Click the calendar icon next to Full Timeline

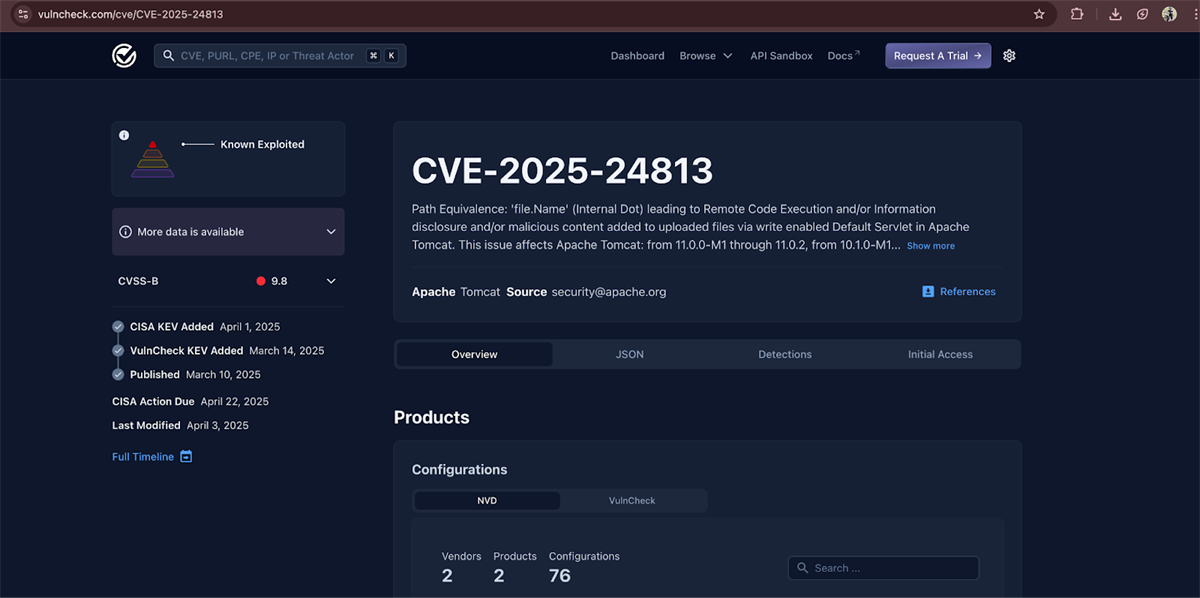(186, 457)
